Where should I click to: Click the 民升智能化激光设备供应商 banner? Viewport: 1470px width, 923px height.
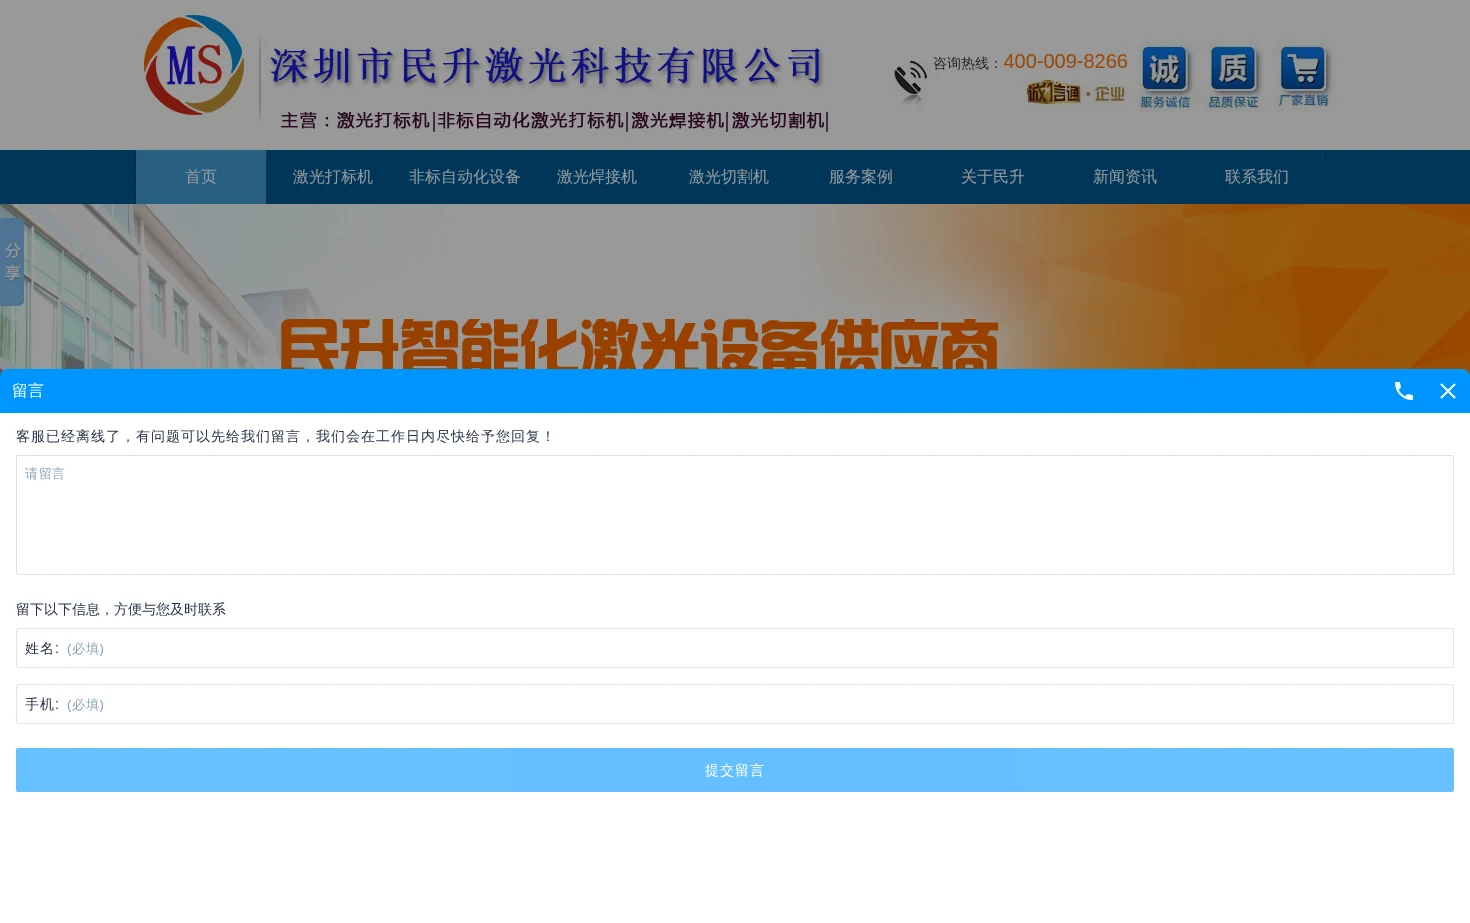click(638, 345)
